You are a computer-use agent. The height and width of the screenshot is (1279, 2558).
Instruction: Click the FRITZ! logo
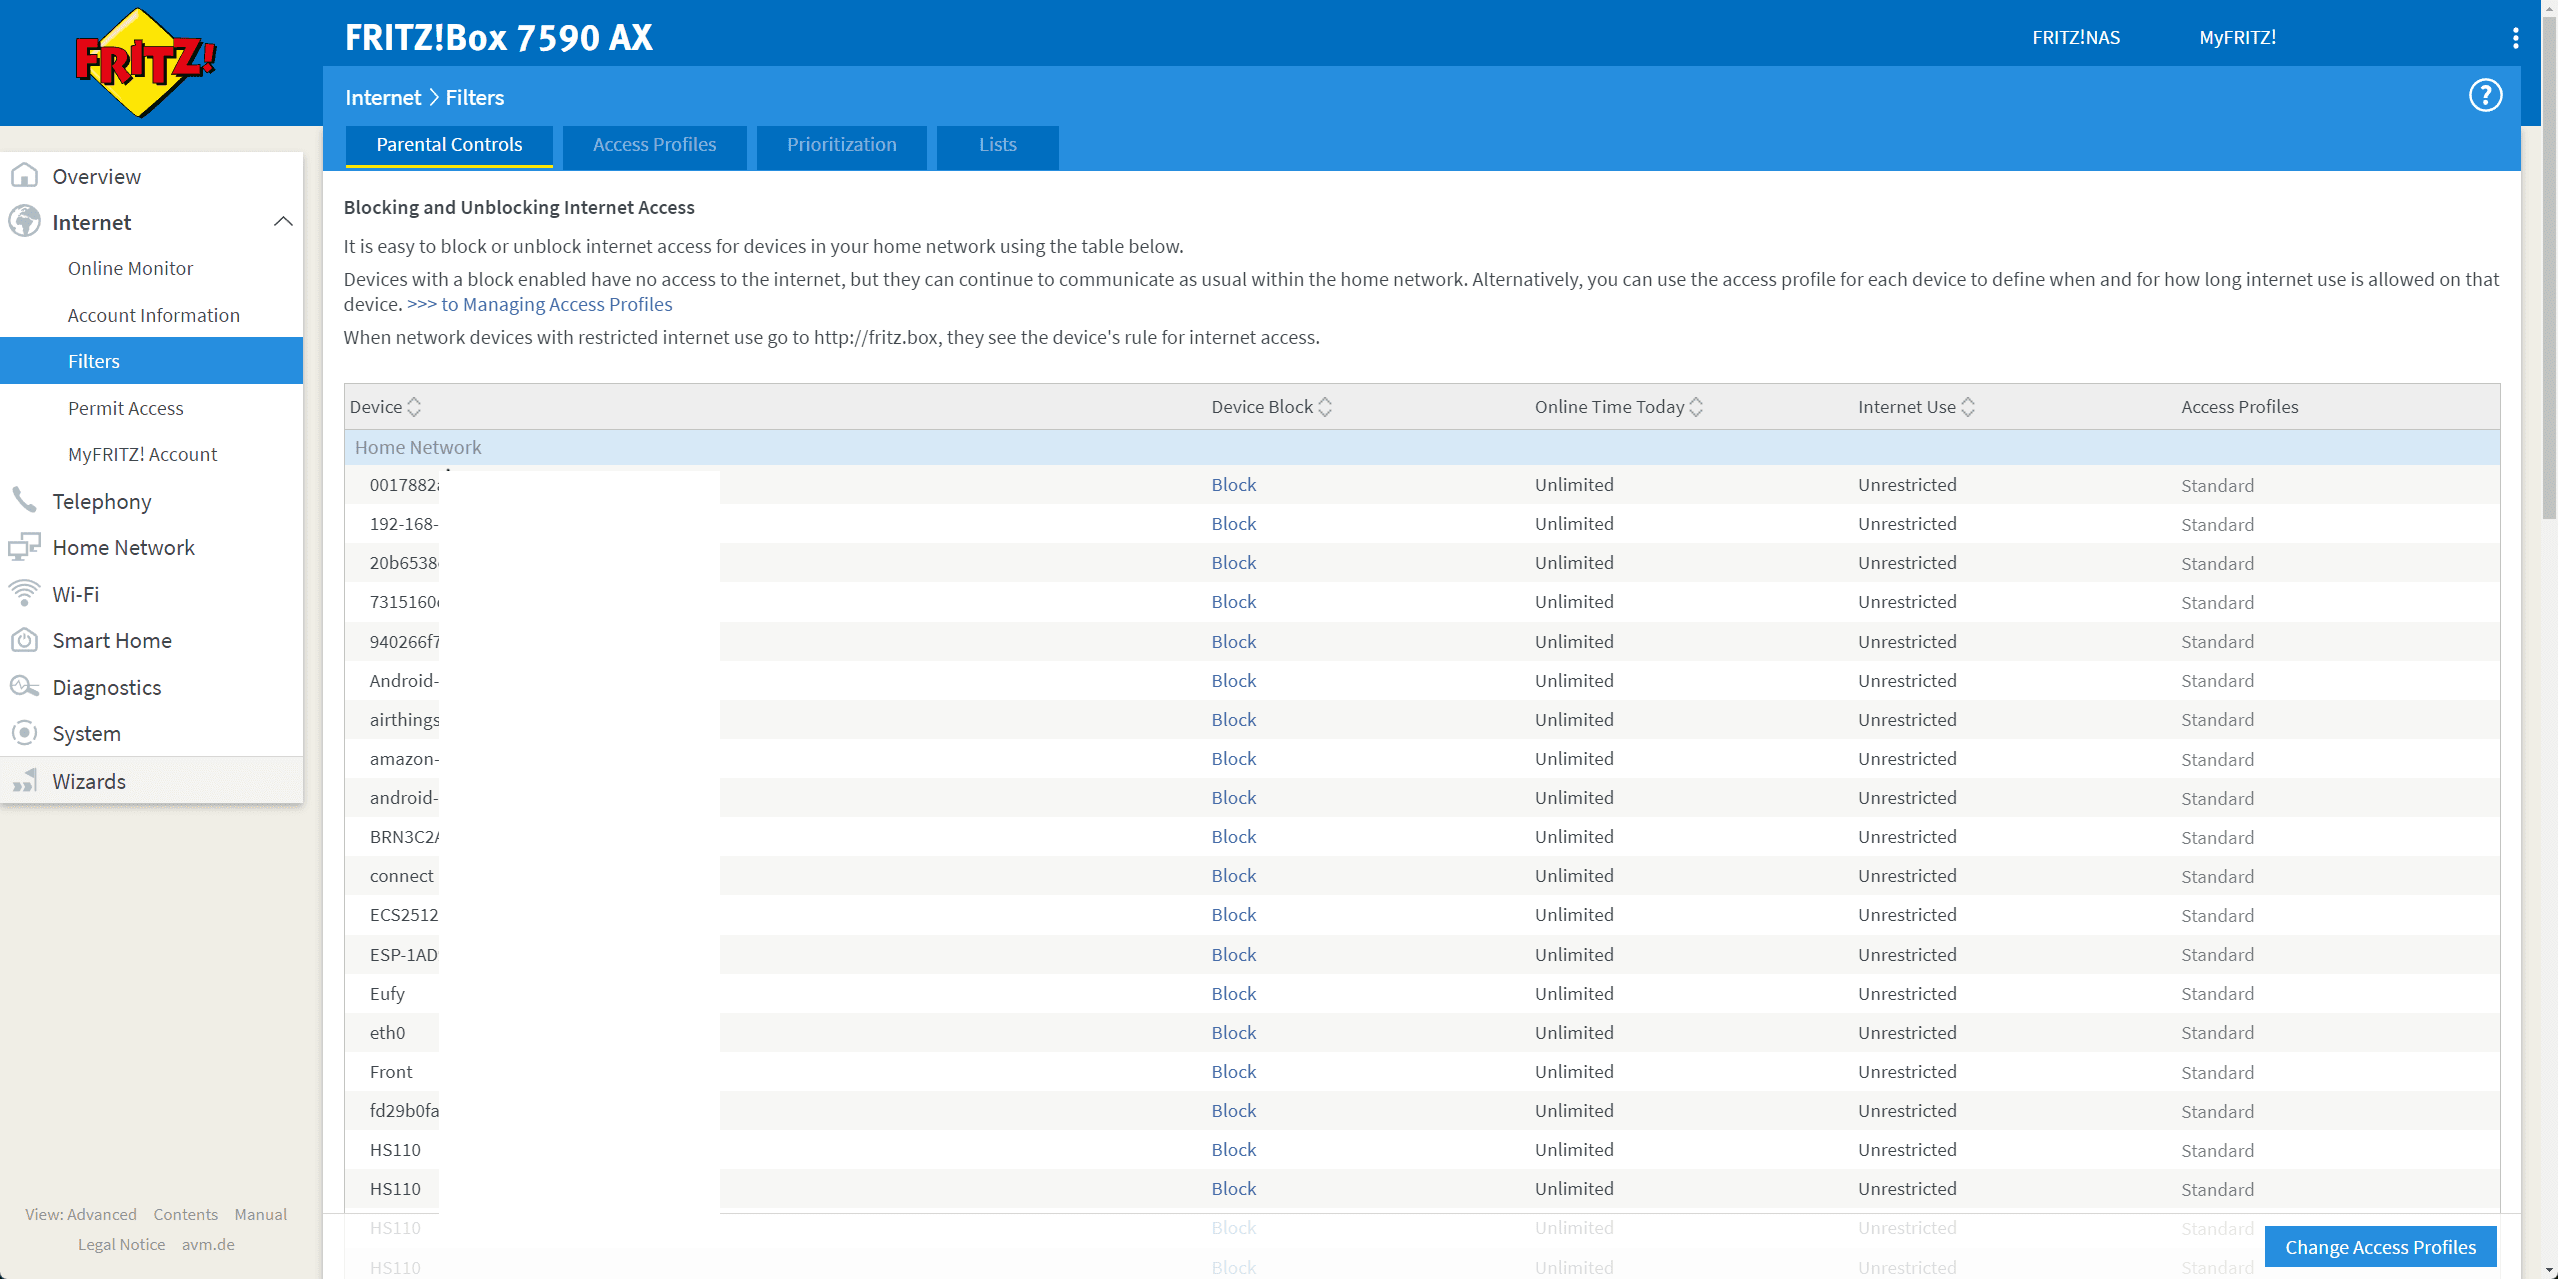click(x=146, y=62)
